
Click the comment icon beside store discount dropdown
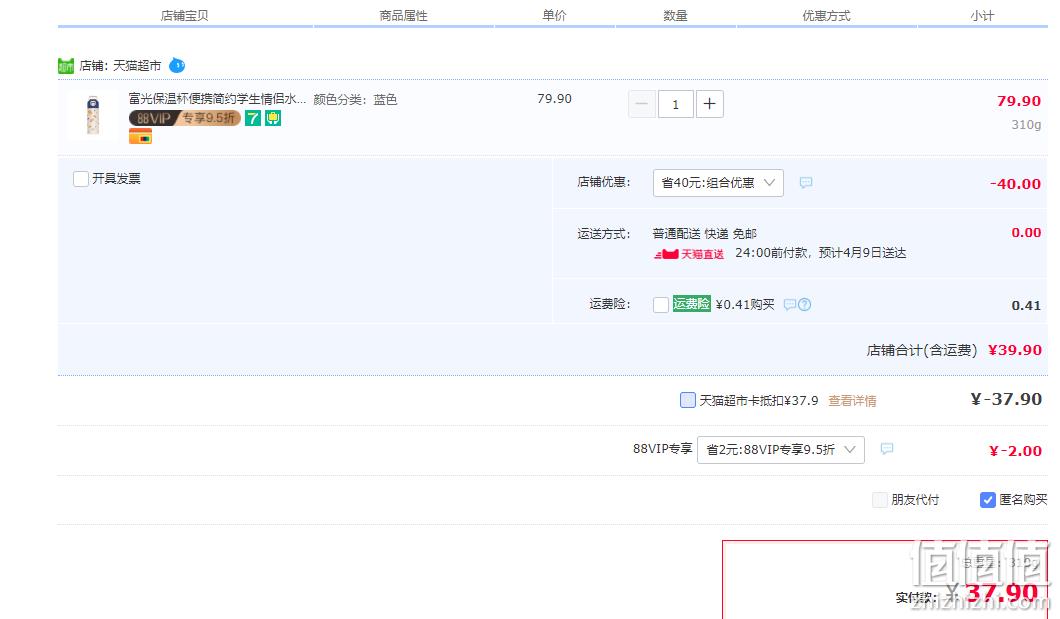point(806,182)
